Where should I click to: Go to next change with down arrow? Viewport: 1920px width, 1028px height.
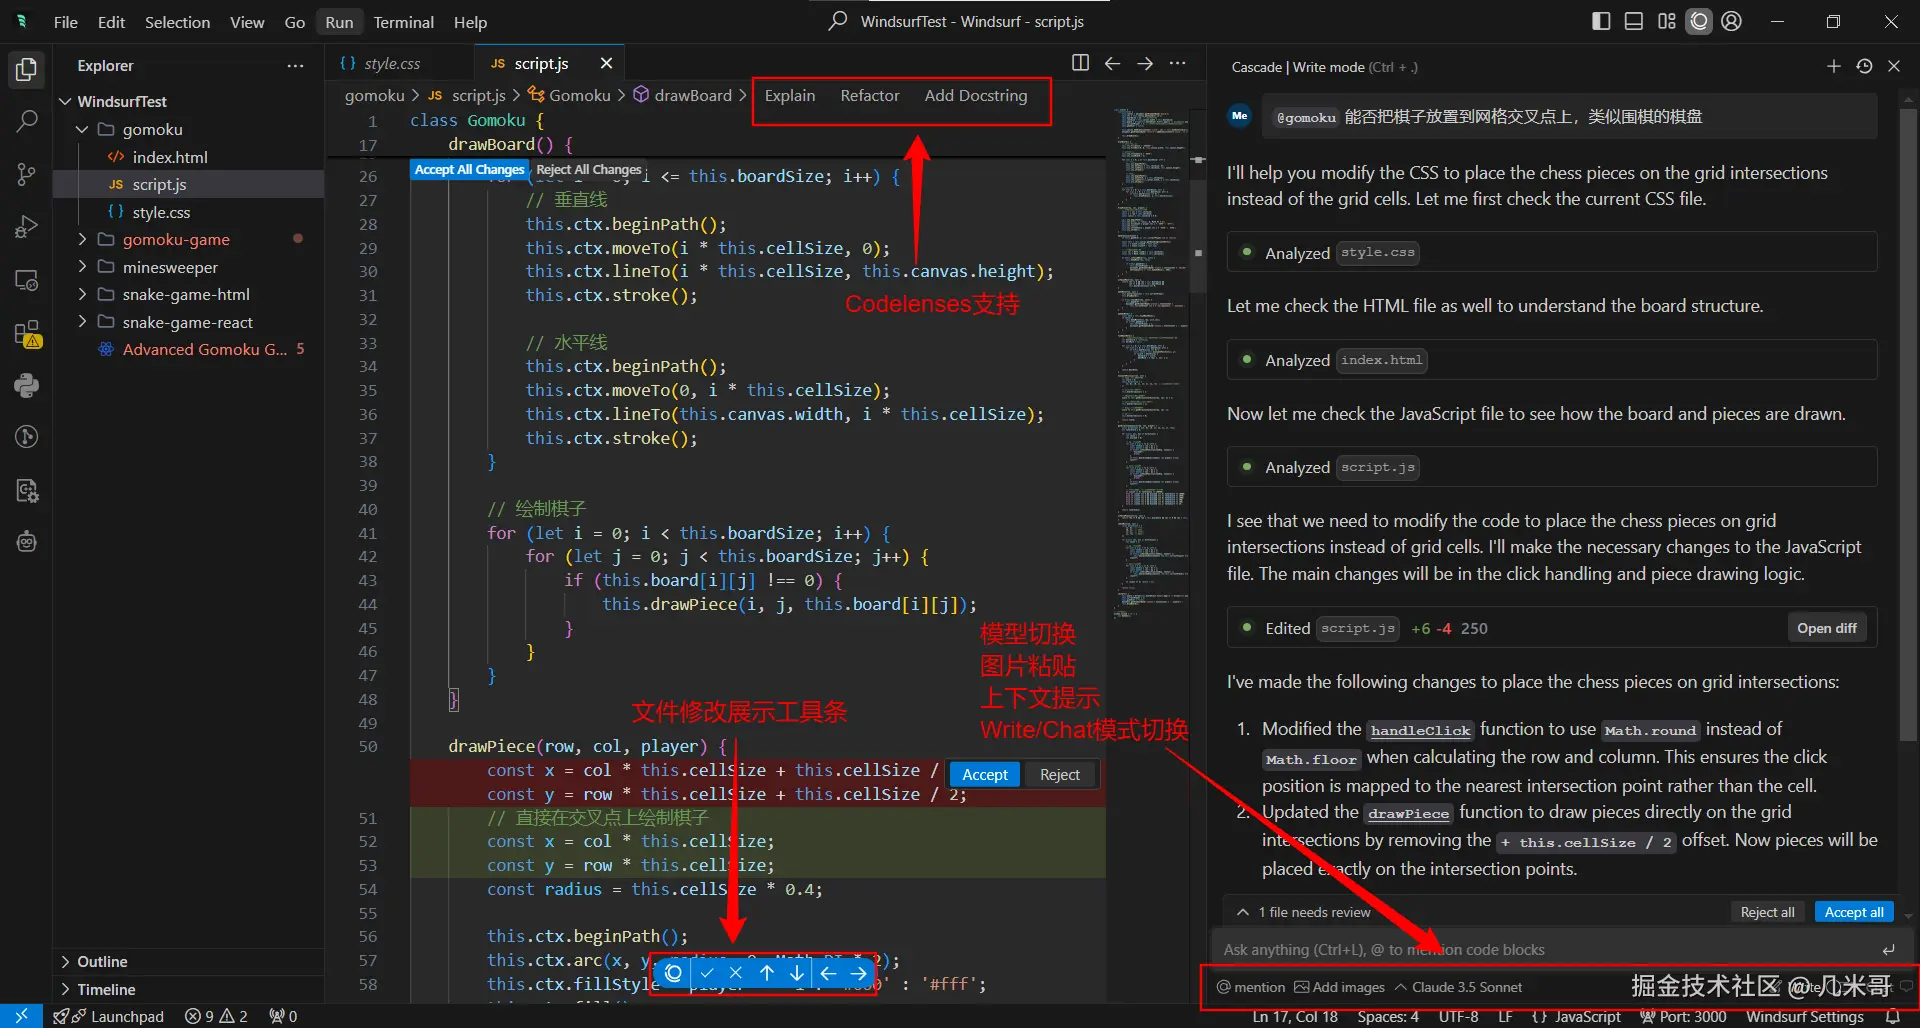[797, 972]
